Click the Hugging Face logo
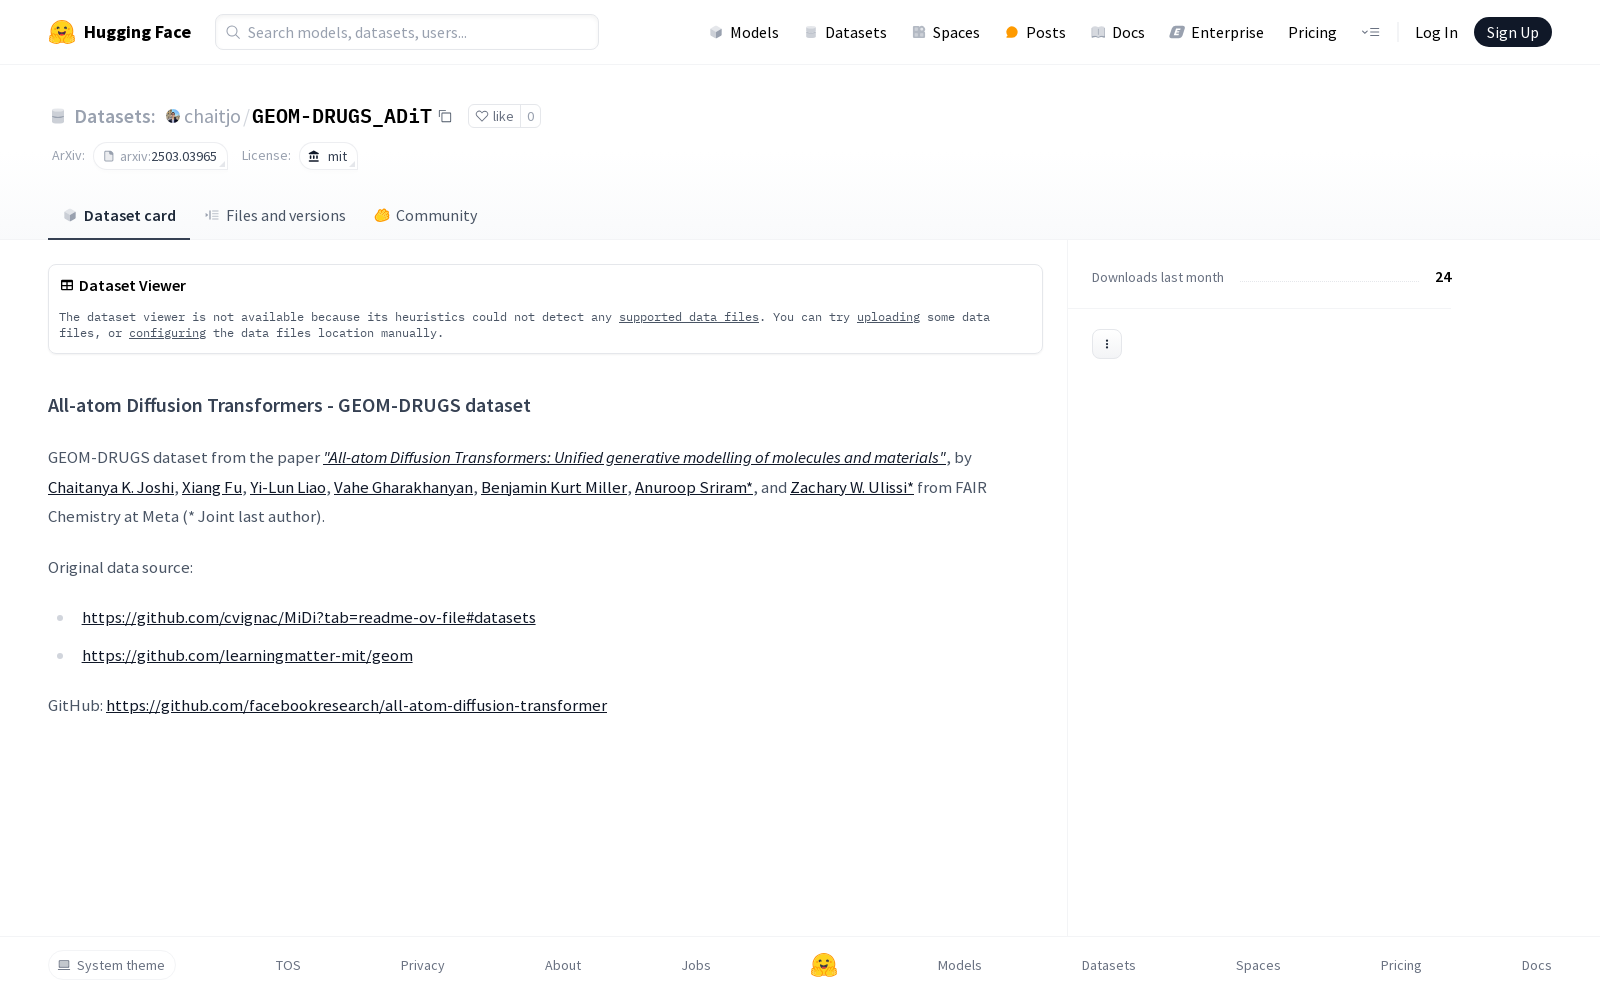The height and width of the screenshot is (1000, 1600). pyautogui.click(x=119, y=32)
